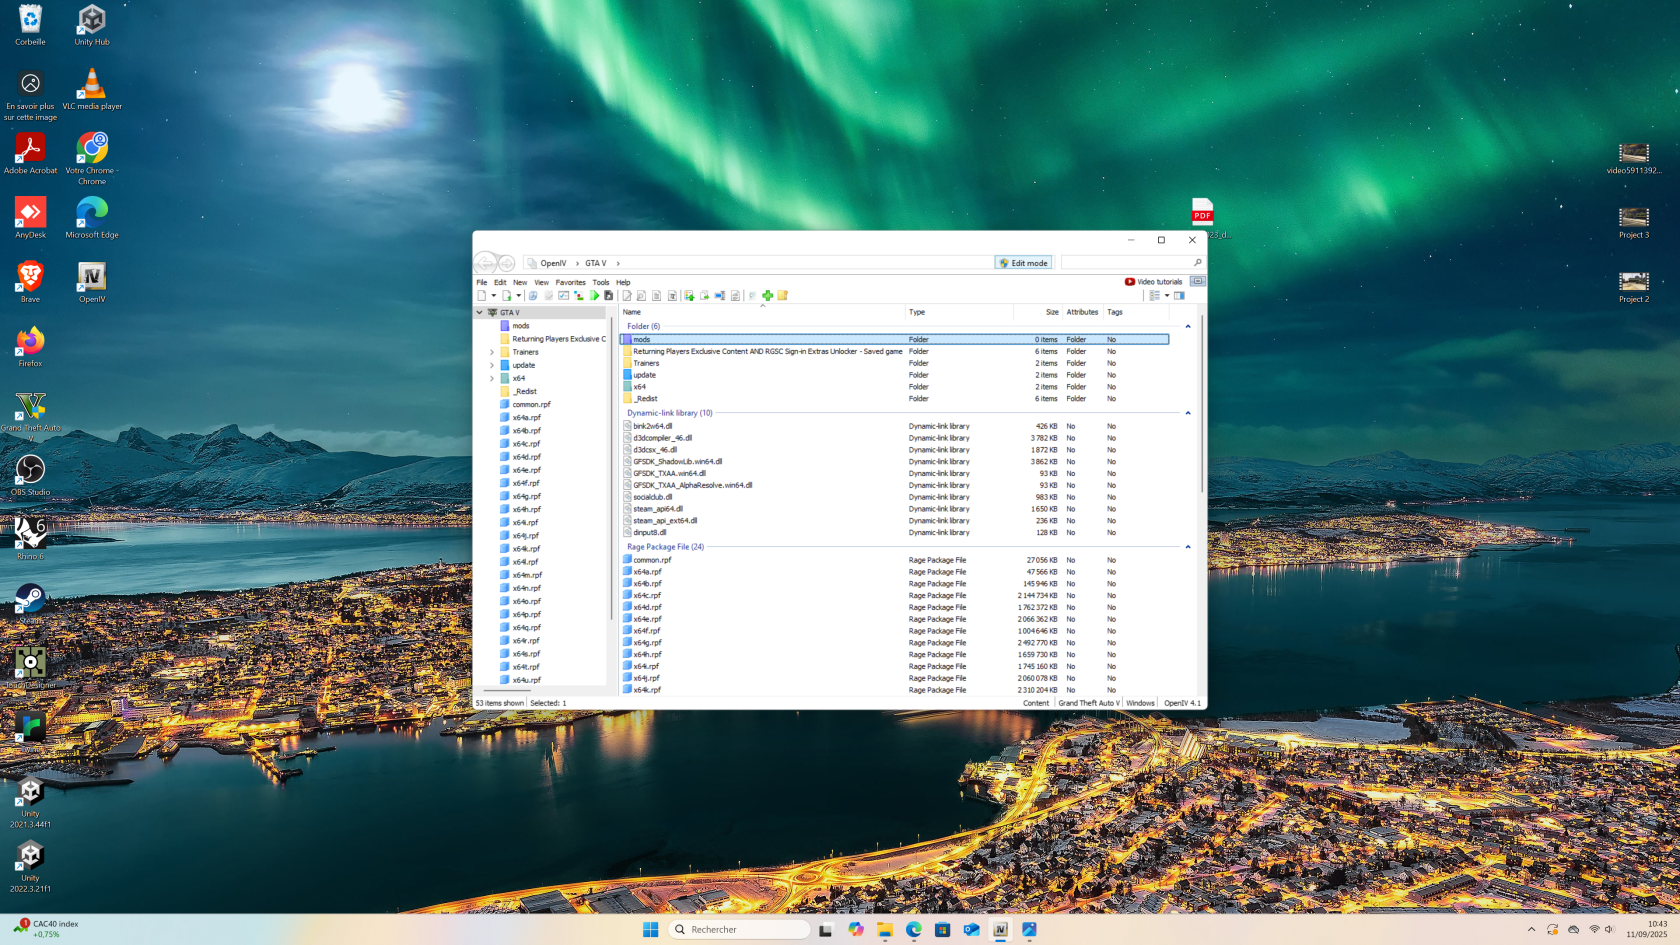Click the yellow folder icon in toolbar
1680x945 pixels.
click(x=783, y=296)
